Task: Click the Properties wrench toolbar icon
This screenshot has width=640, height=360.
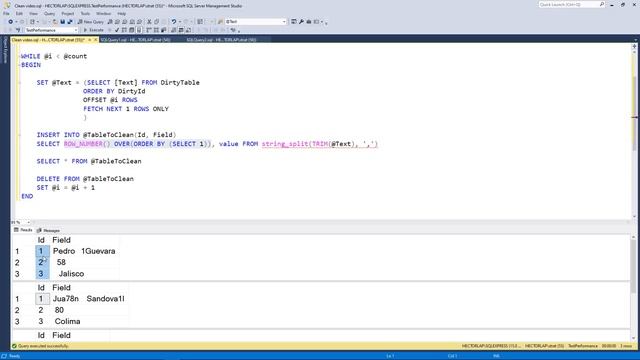Action: click(x=302, y=22)
